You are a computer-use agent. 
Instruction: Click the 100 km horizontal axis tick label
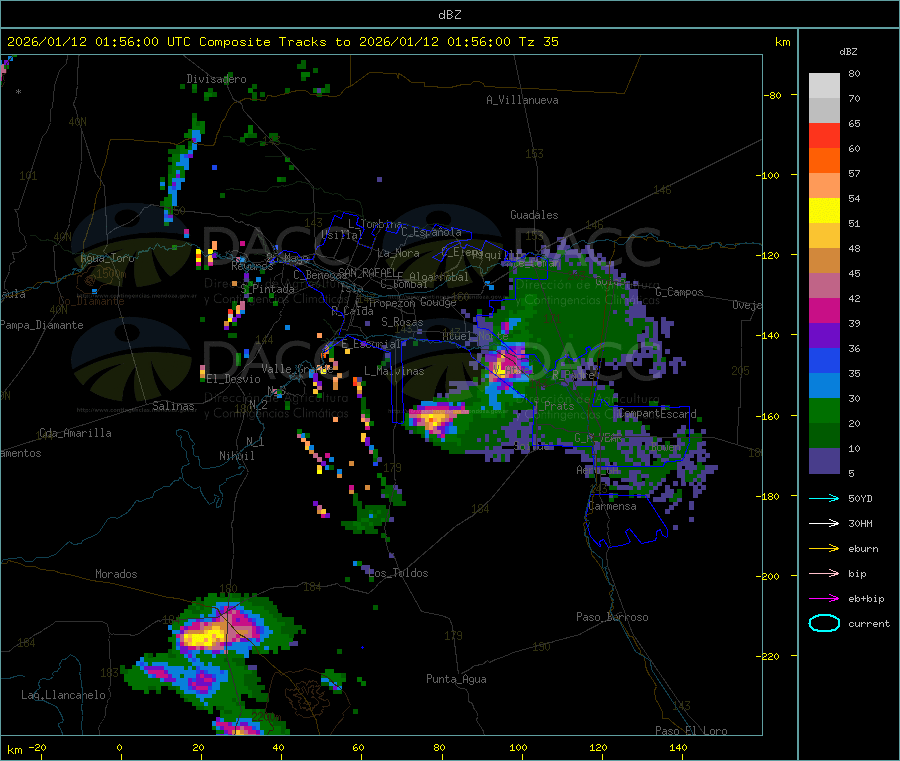(518, 747)
